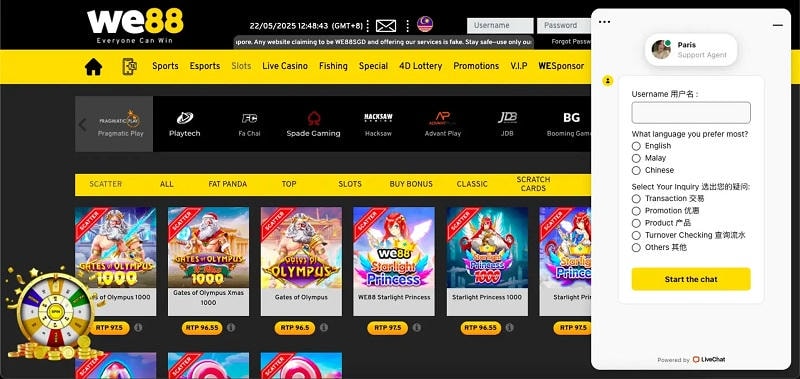
Task: Open the mobile app download icon
Action: pos(130,66)
